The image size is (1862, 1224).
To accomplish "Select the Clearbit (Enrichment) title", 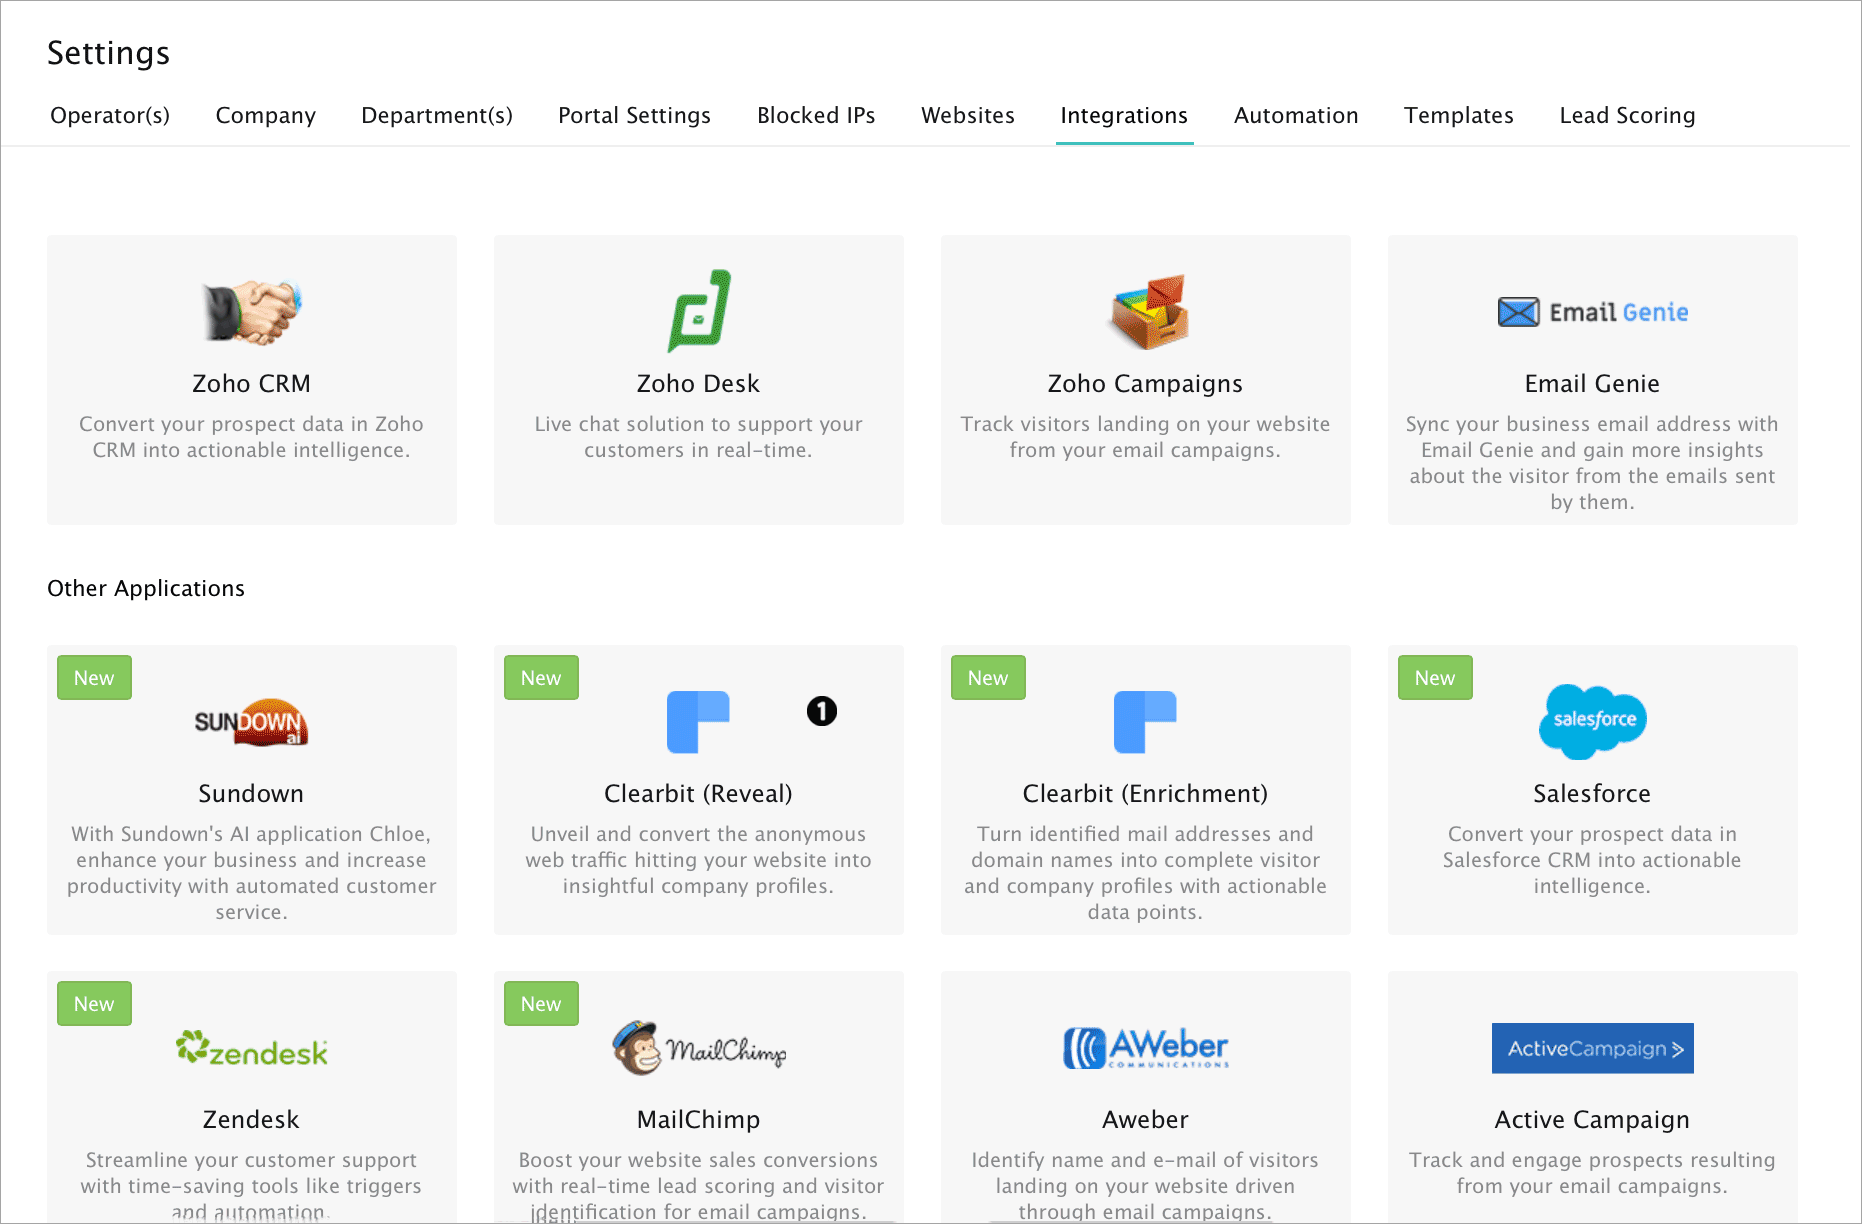I will pyautogui.click(x=1146, y=793).
